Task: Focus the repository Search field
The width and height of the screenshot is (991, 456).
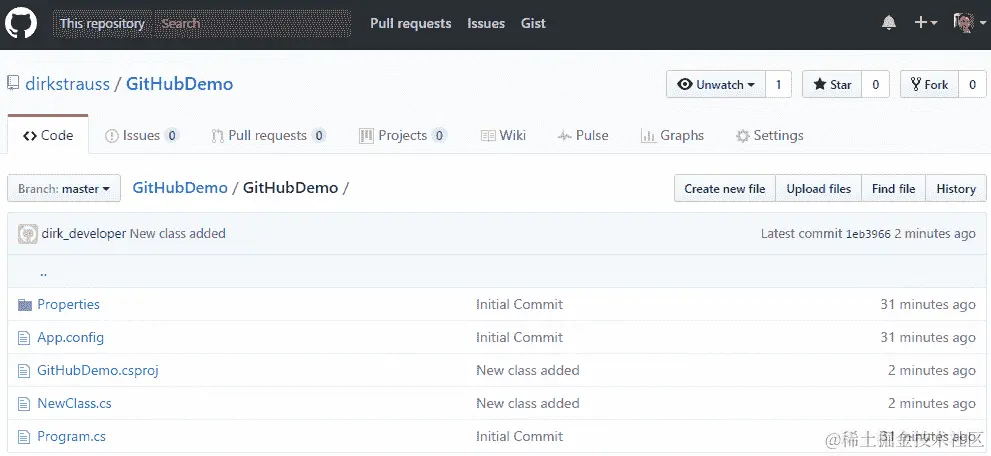Action: [253, 23]
